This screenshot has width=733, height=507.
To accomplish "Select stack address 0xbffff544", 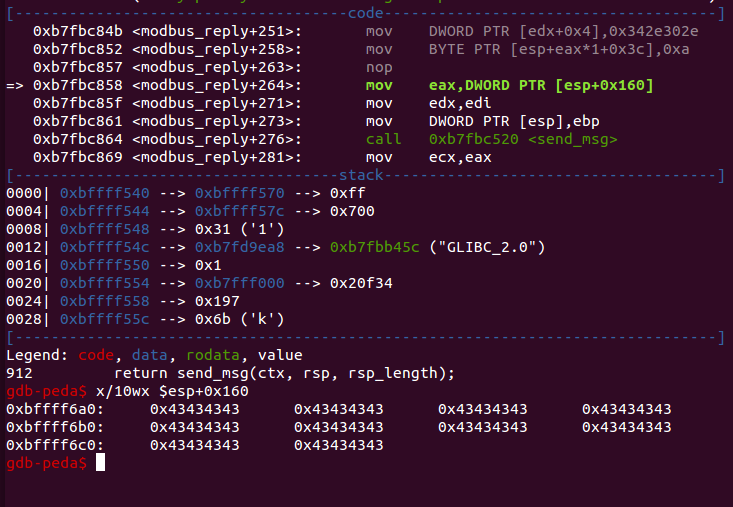I will point(105,211).
